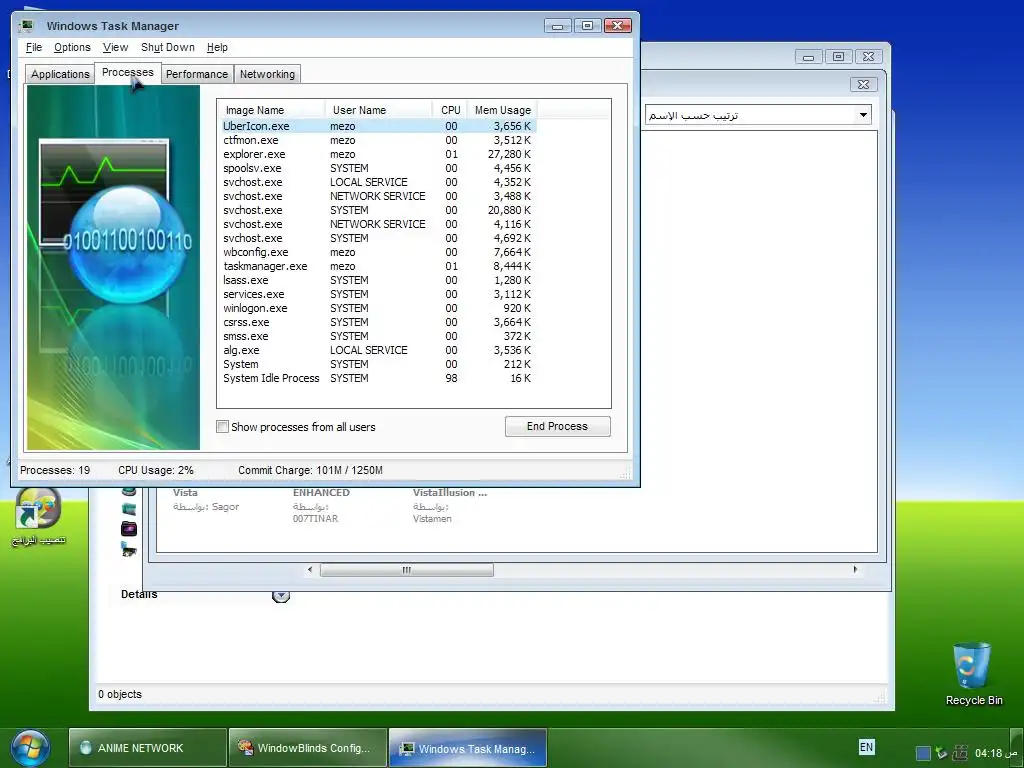Select the csrss.exe process row
This screenshot has width=1024, height=768.
point(377,322)
